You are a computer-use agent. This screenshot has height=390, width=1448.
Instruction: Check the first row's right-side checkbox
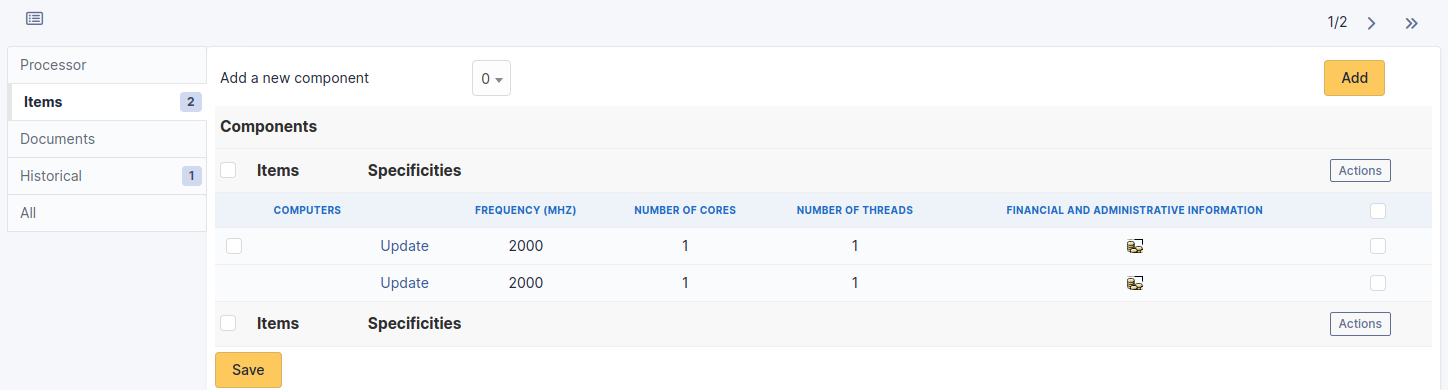click(1378, 246)
